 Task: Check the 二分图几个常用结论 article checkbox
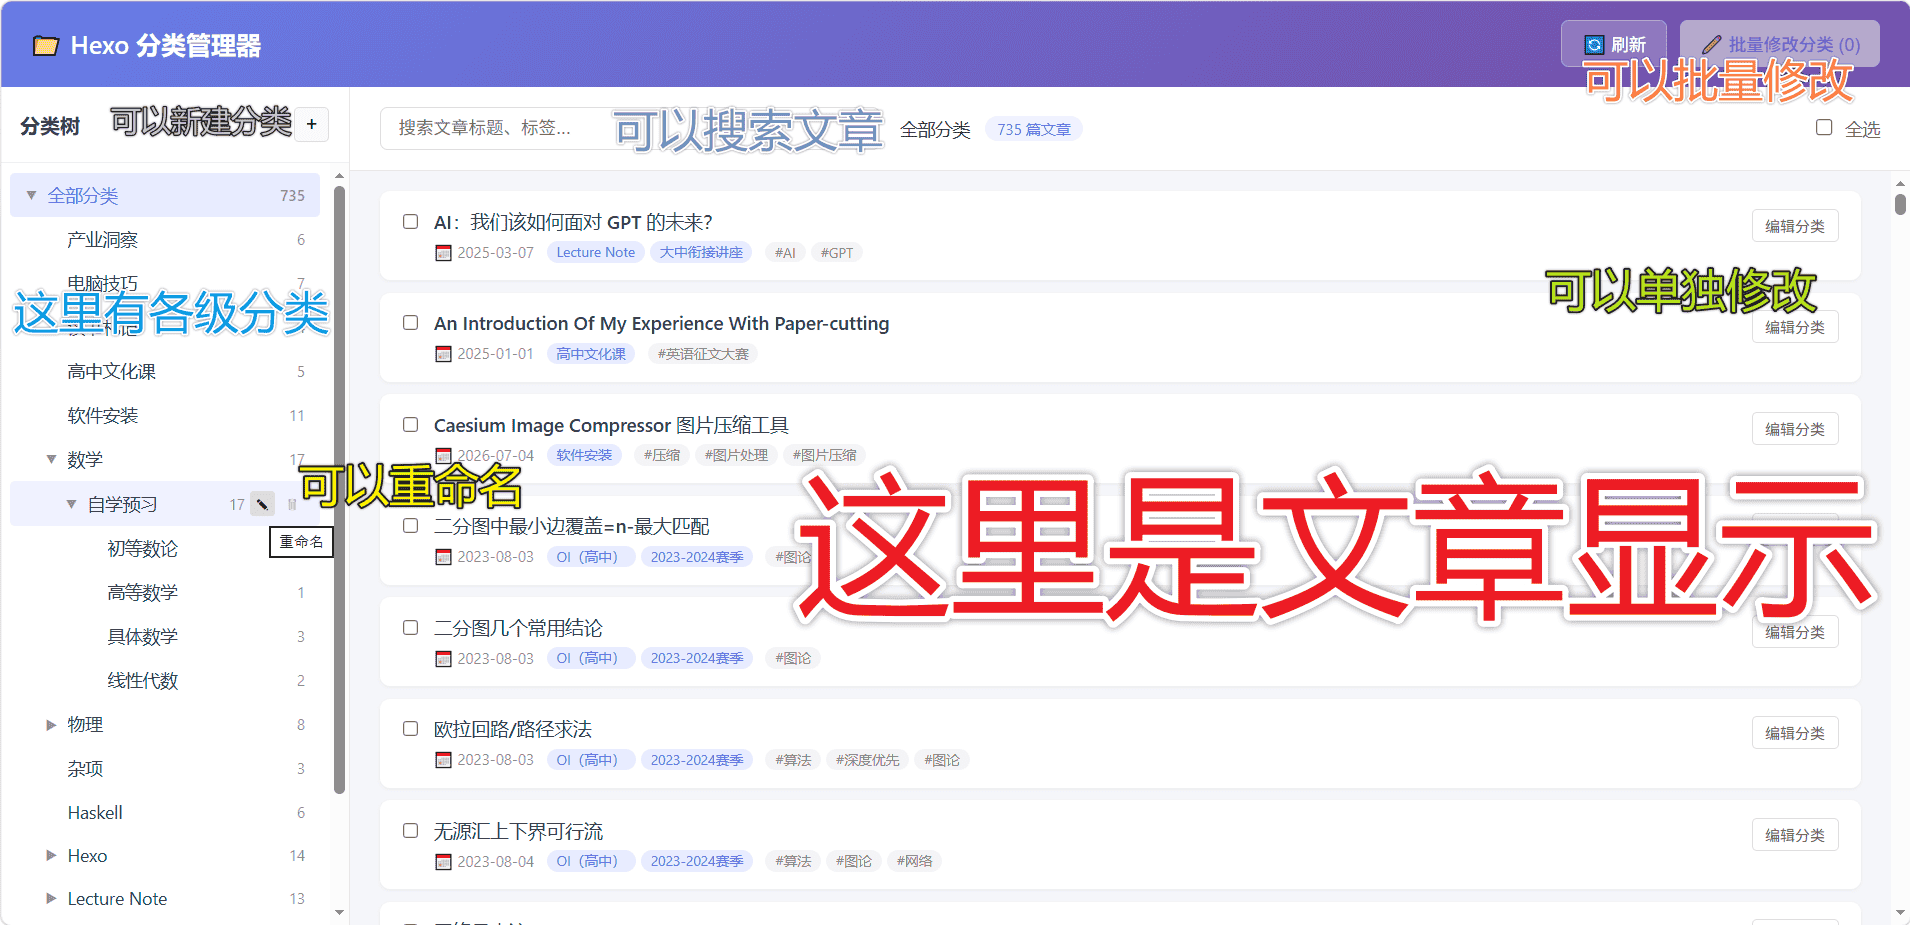(410, 628)
